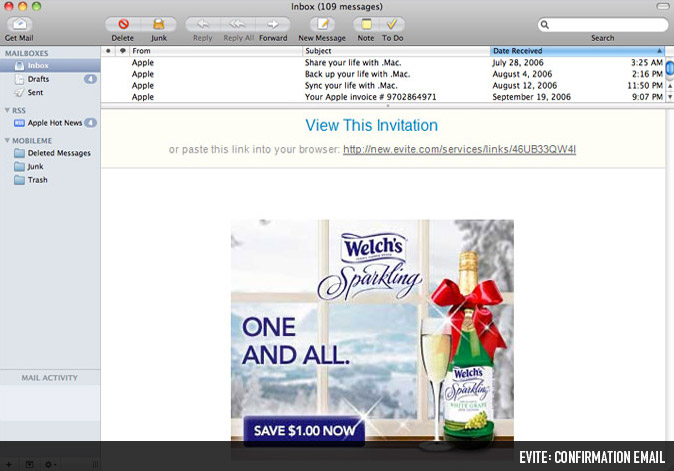Select the Inbox mailbox

[50, 65]
